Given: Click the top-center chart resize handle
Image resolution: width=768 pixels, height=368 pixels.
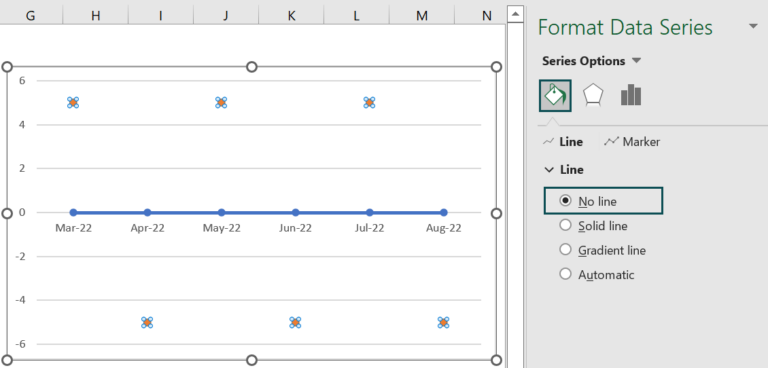Looking at the screenshot, I should coord(251,67).
